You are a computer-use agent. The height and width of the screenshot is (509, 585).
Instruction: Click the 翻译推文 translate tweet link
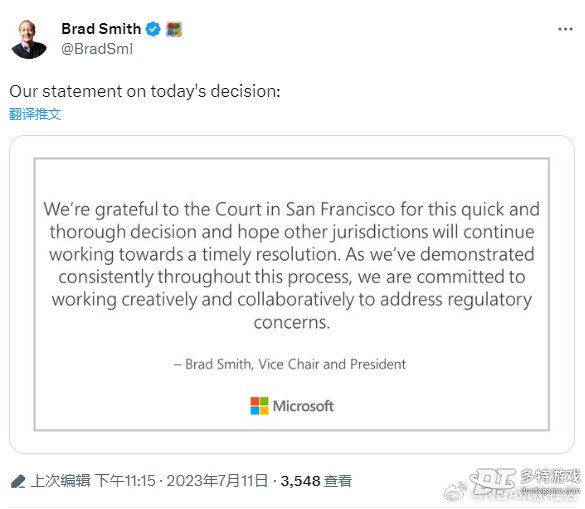[35, 114]
